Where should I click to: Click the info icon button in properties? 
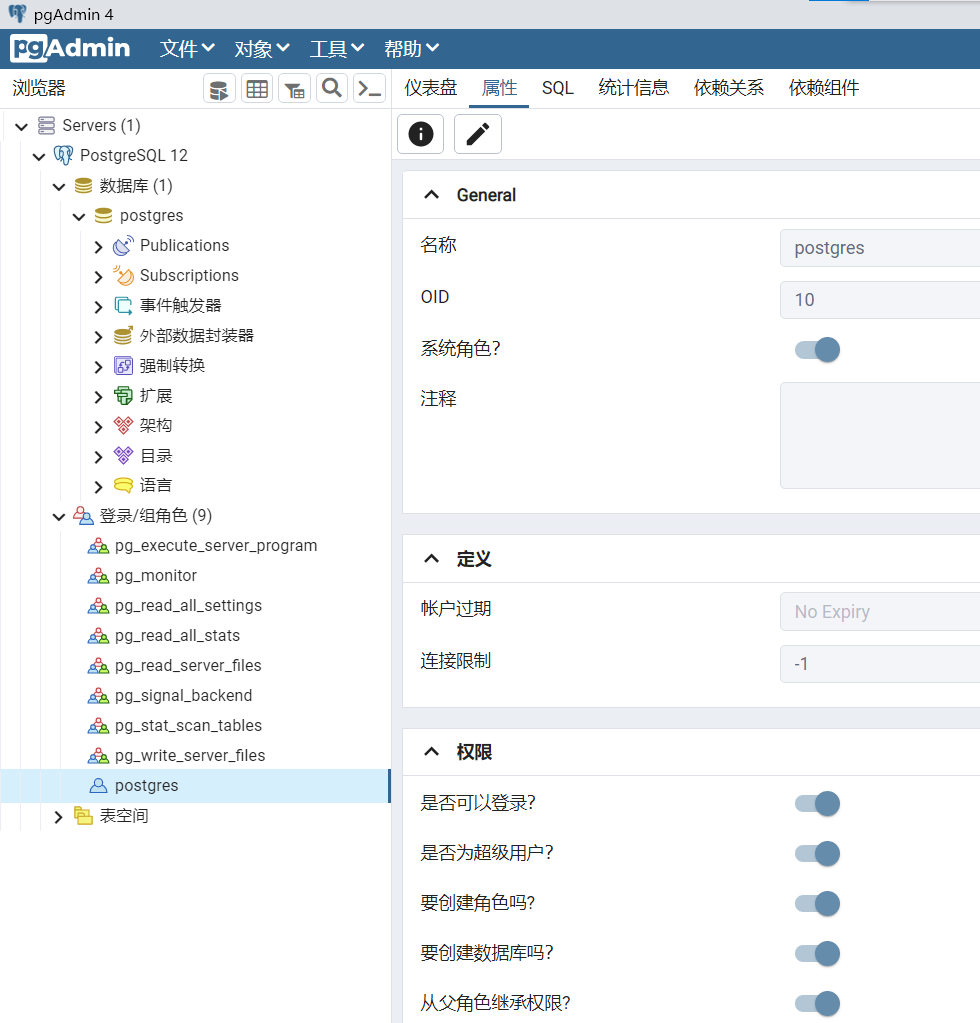421,134
